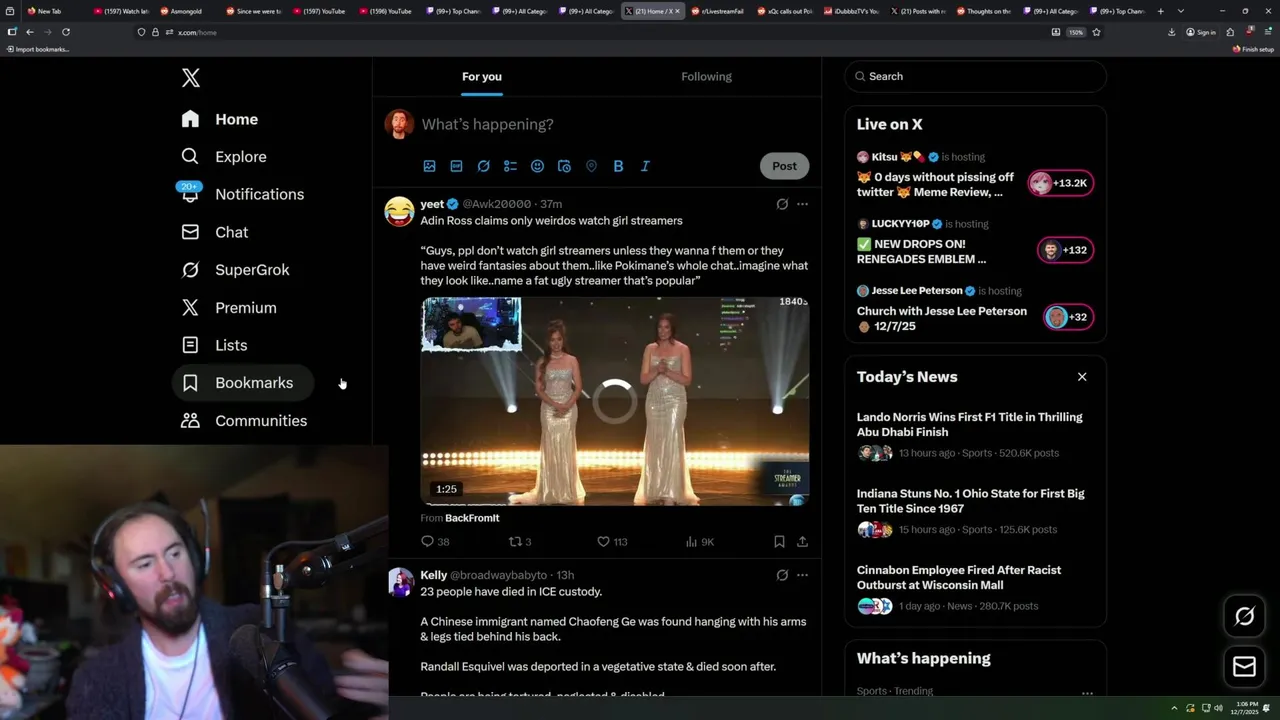
Task: Expand the list all tabs chevron
Action: pyautogui.click(x=1181, y=11)
